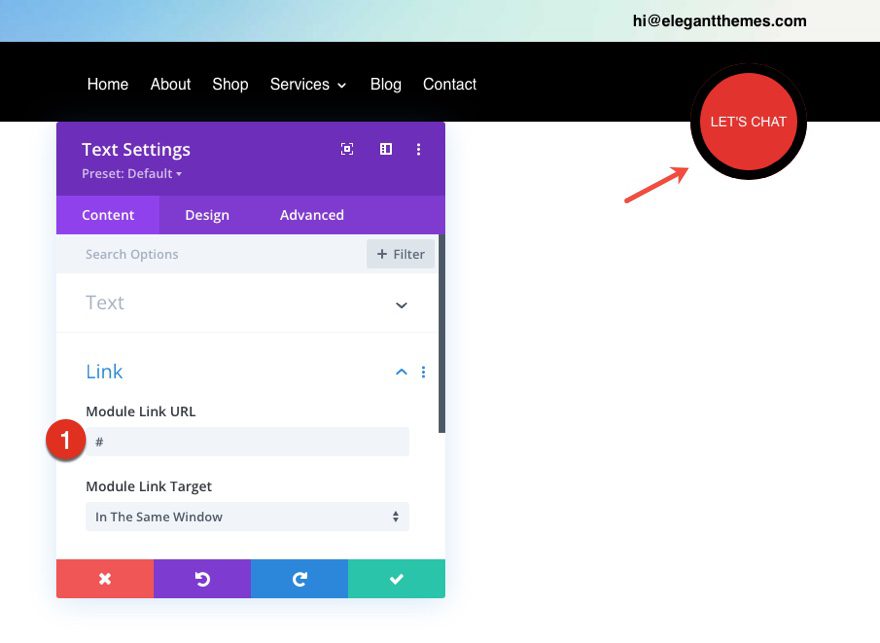Click the Search Options field

coord(211,254)
